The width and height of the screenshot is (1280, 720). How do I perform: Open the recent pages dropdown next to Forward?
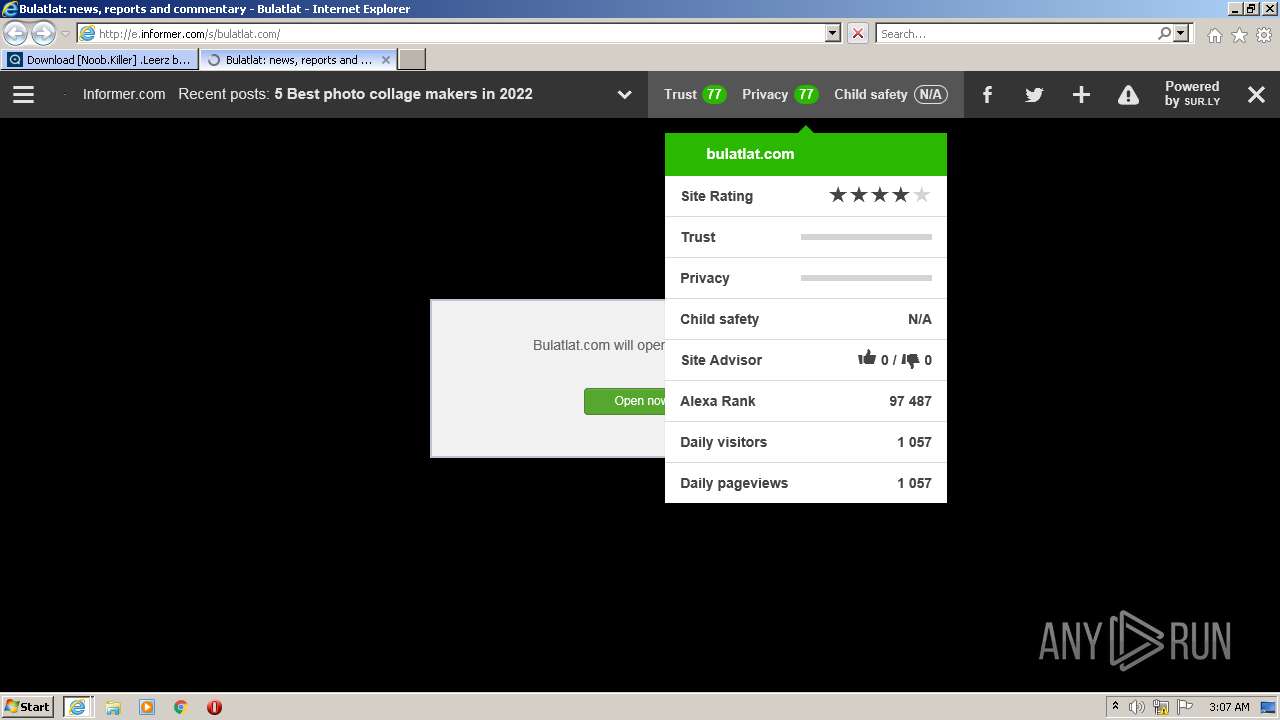pos(65,34)
